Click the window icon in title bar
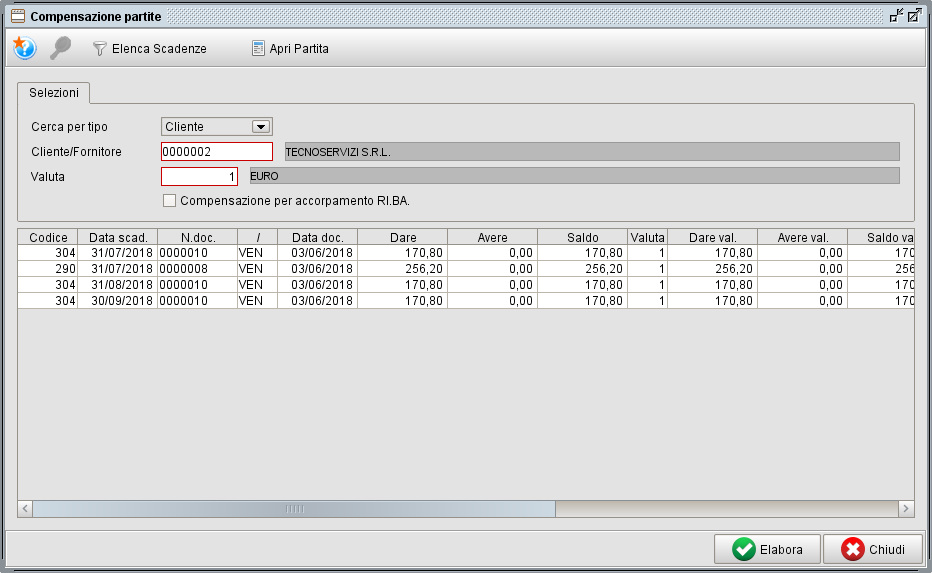This screenshot has height=573, width=932. [17, 16]
